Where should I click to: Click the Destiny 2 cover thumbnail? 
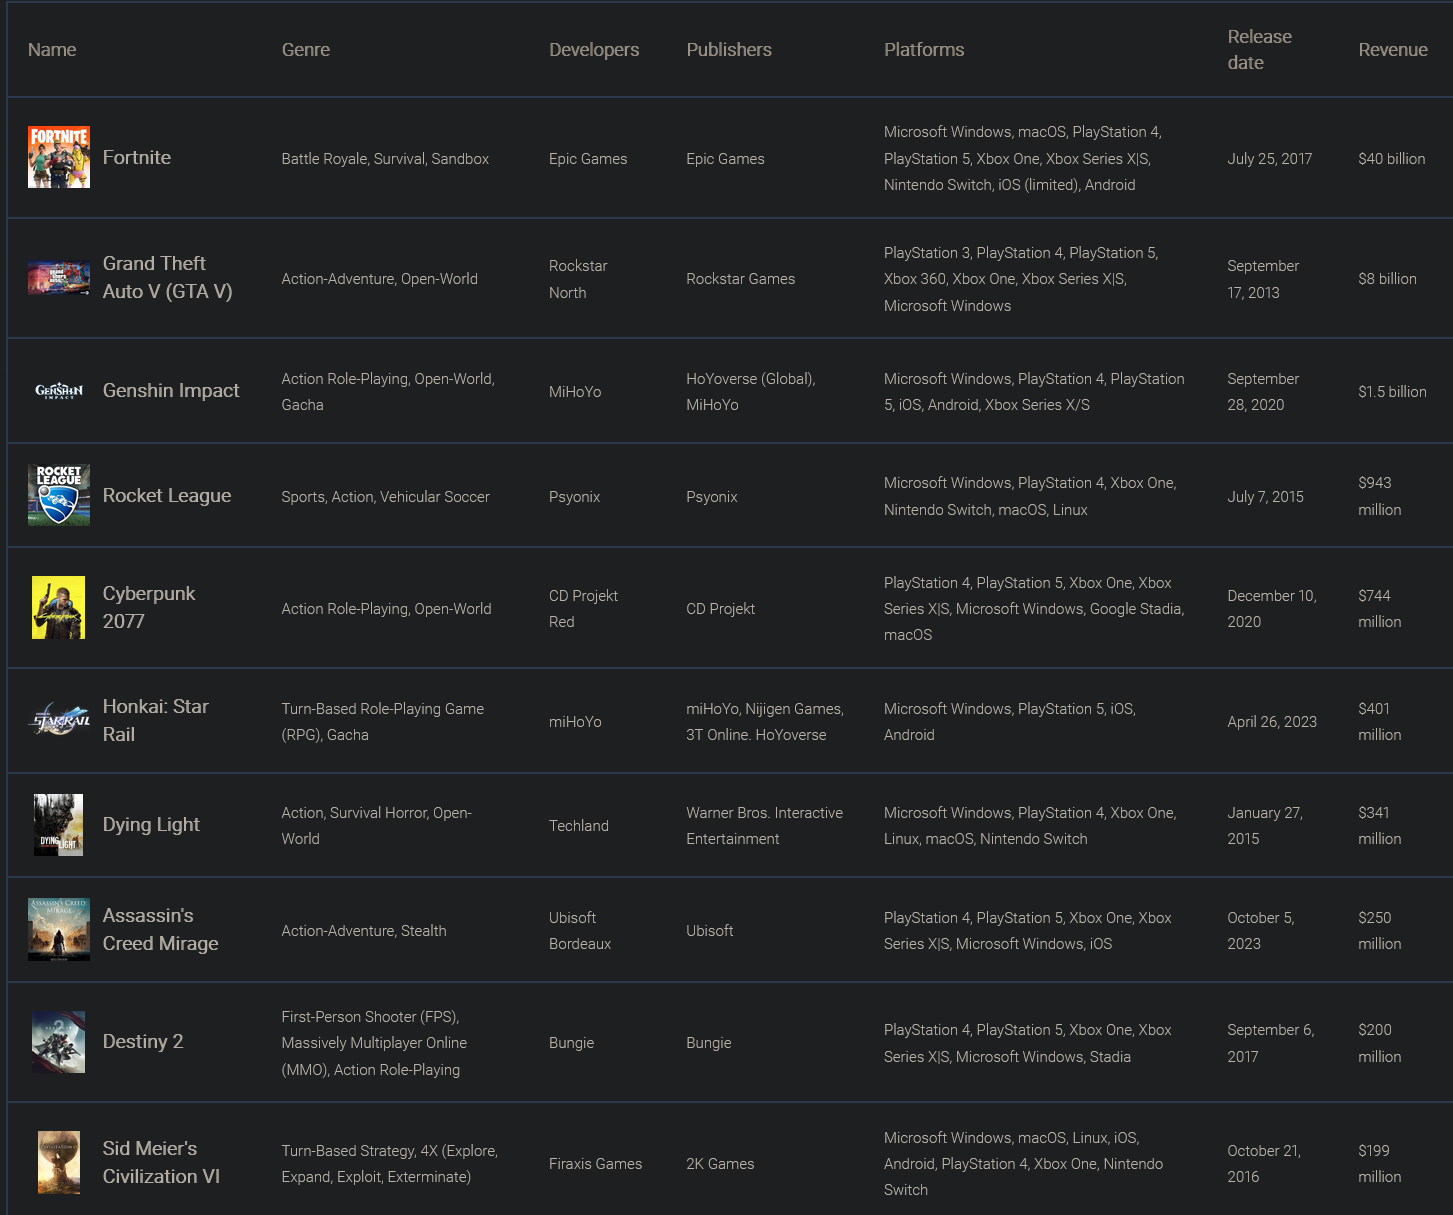(59, 1042)
